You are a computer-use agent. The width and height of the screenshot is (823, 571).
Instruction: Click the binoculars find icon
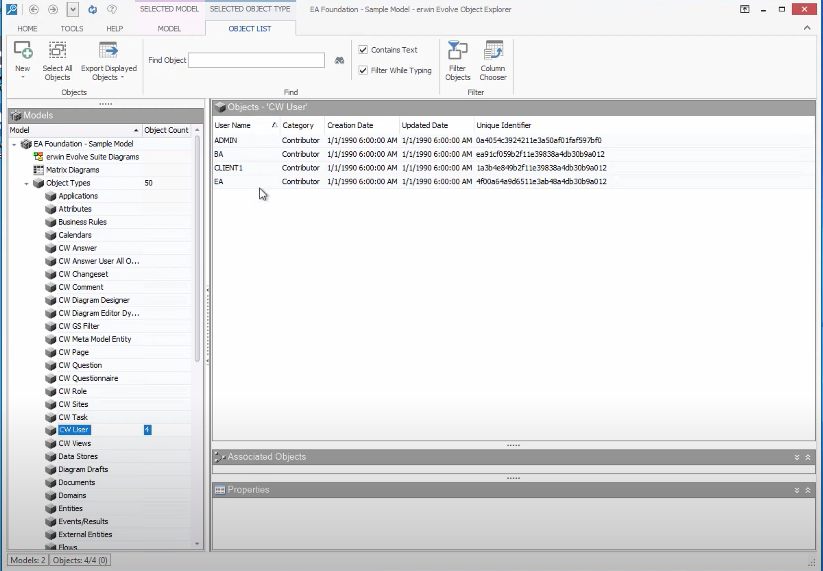click(x=339, y=61)
